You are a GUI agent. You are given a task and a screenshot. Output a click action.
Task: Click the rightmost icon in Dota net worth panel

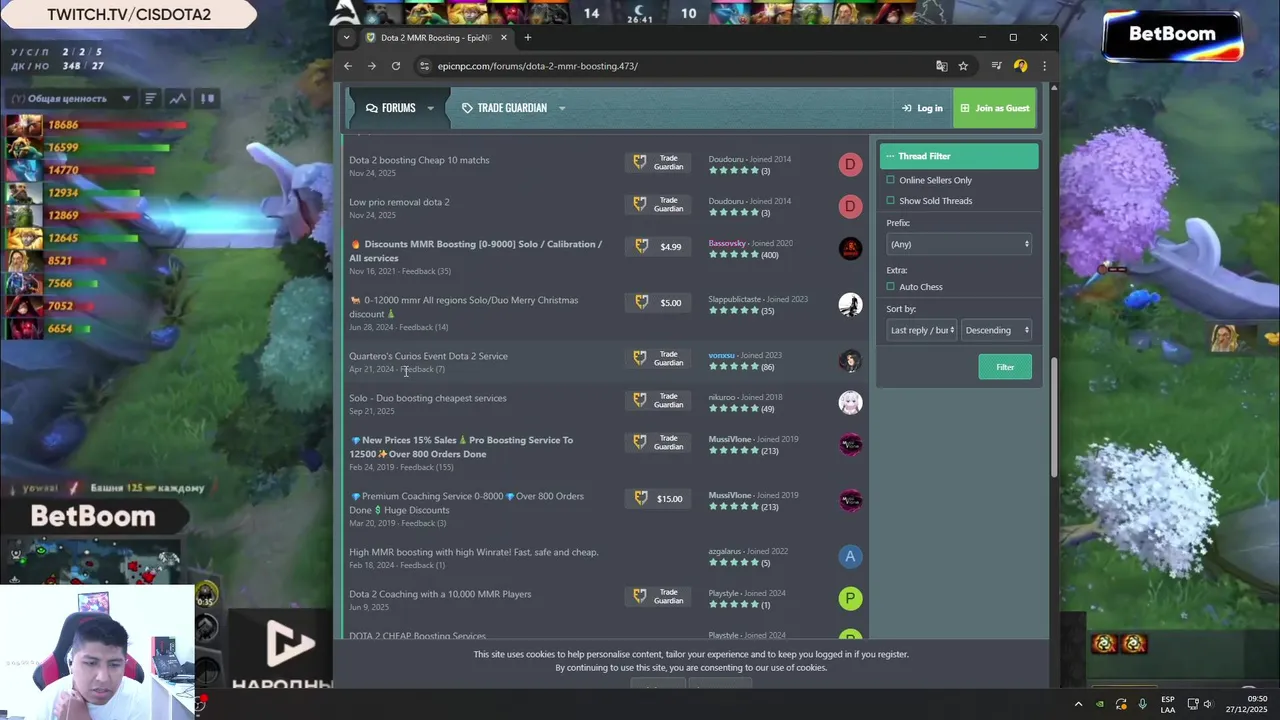[x=207, y=98]
